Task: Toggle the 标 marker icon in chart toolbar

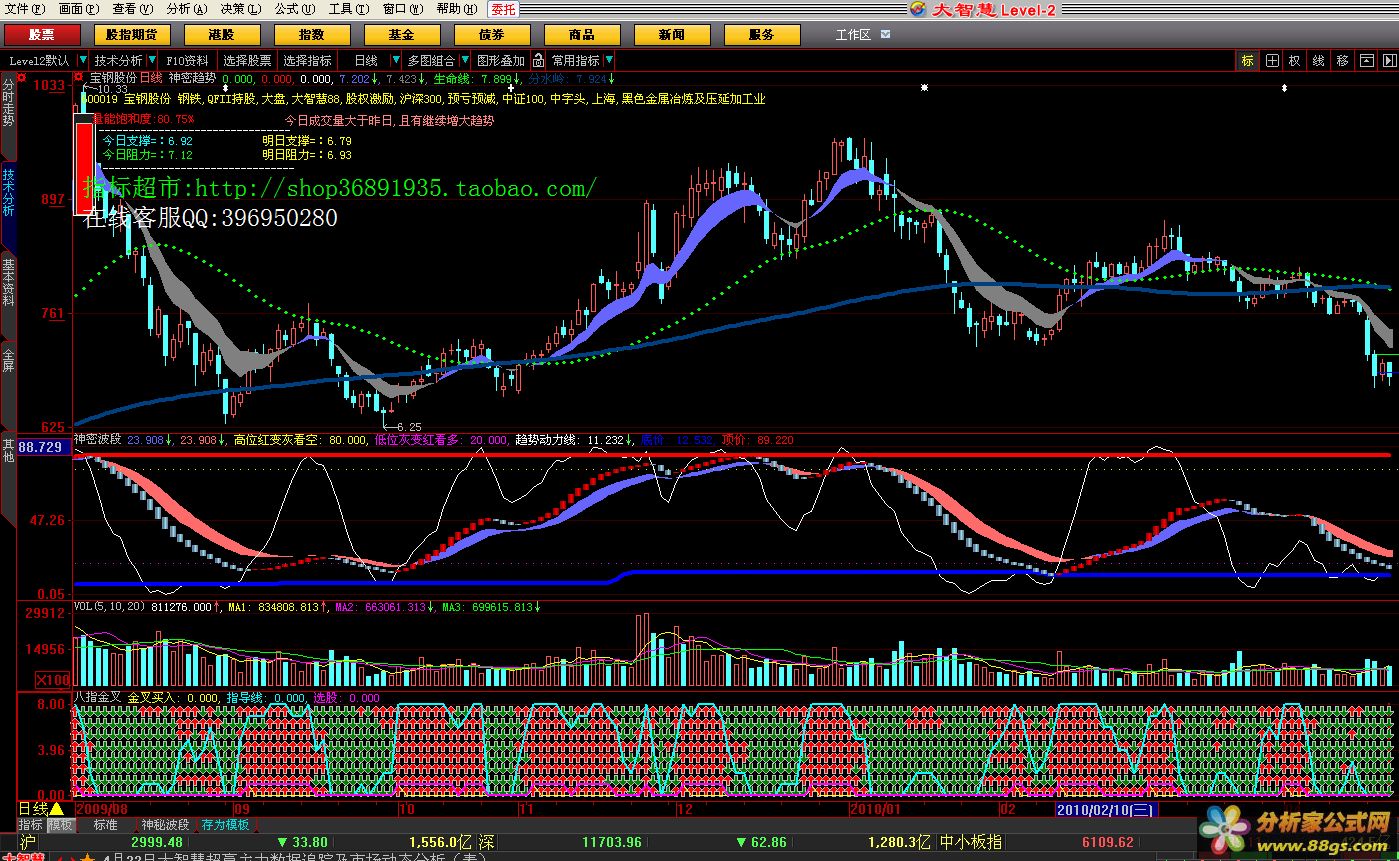Action: pos(1247,61)
